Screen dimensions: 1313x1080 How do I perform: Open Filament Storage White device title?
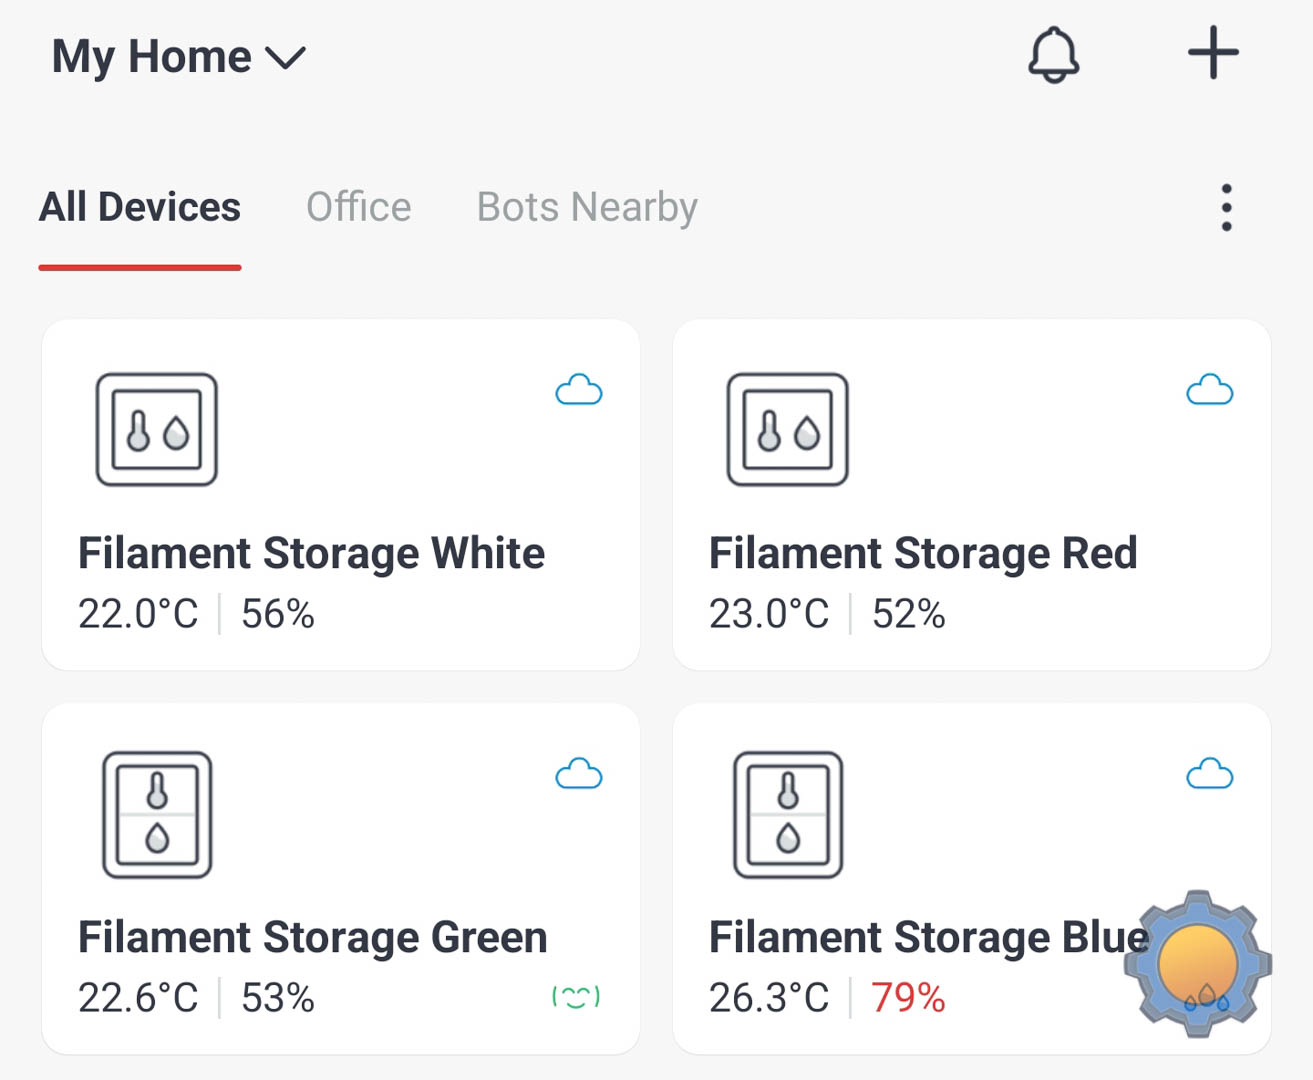point(312,553)
